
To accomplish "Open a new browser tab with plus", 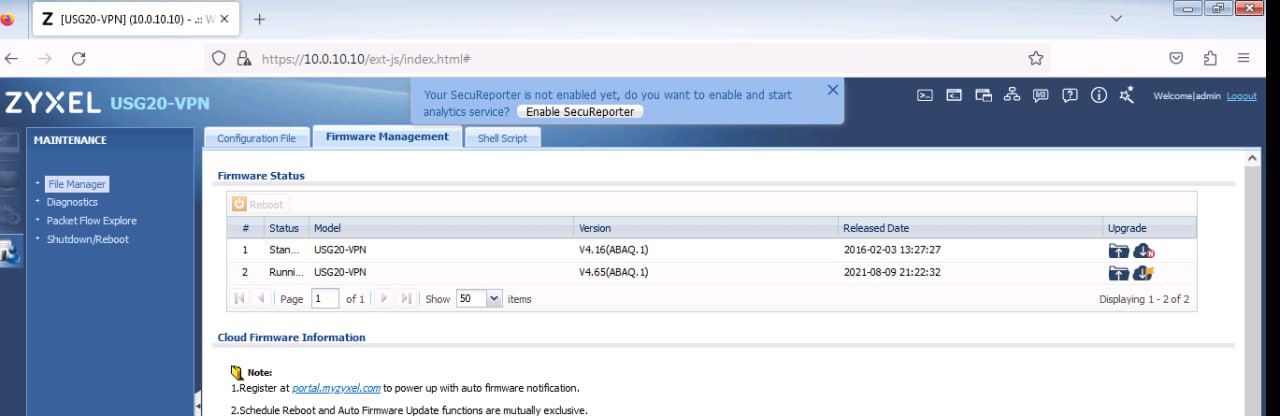I will coord(260,19).
